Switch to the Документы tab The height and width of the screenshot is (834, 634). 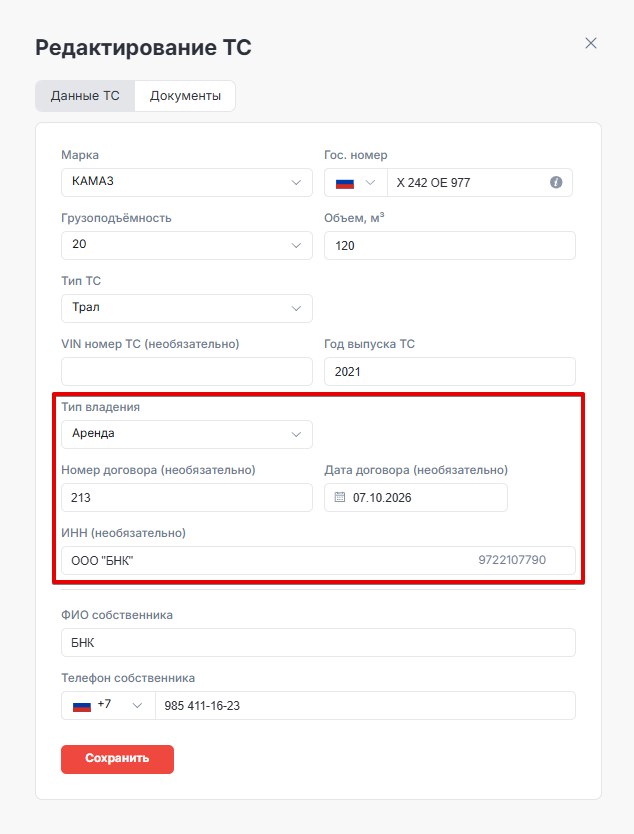click(185, 96)
